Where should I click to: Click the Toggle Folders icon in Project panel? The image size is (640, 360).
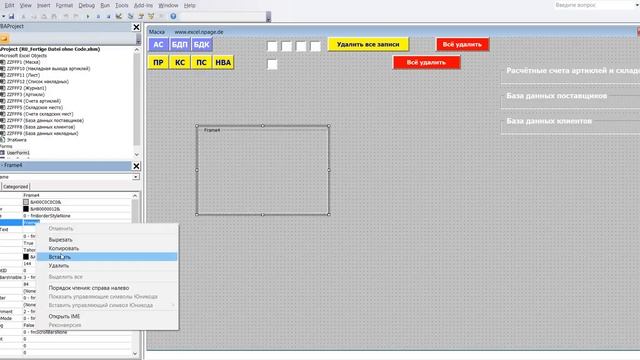point(4,38)
